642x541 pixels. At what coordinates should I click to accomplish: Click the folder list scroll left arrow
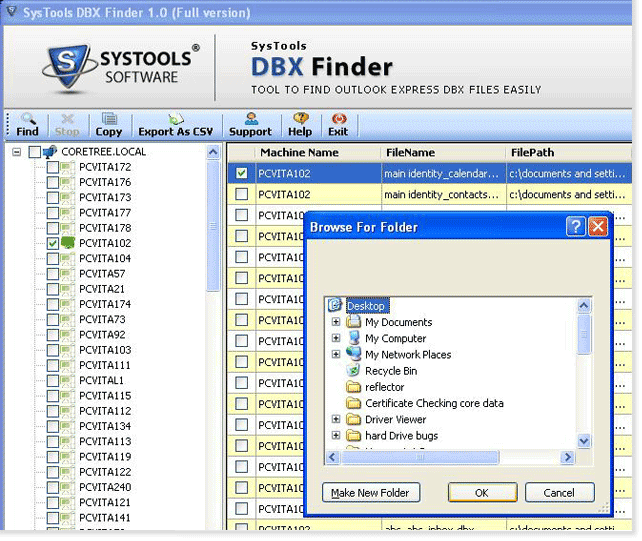[x=332, y=457]
